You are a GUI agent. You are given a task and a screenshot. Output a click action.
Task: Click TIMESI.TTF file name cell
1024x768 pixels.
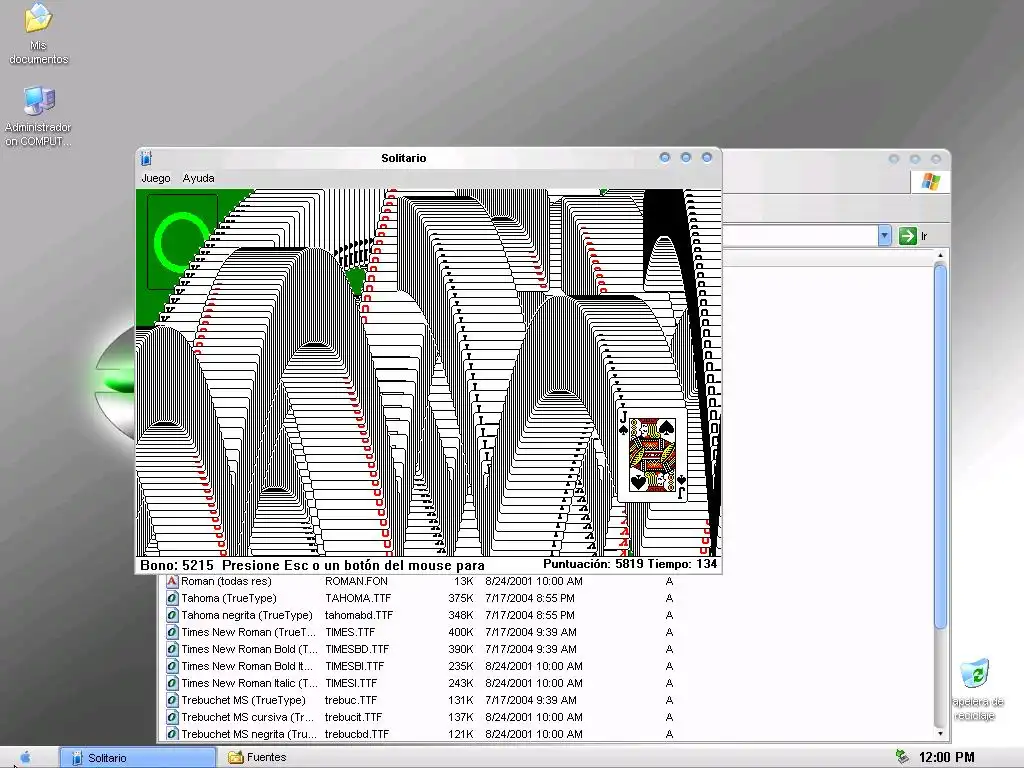click(351, 683)
